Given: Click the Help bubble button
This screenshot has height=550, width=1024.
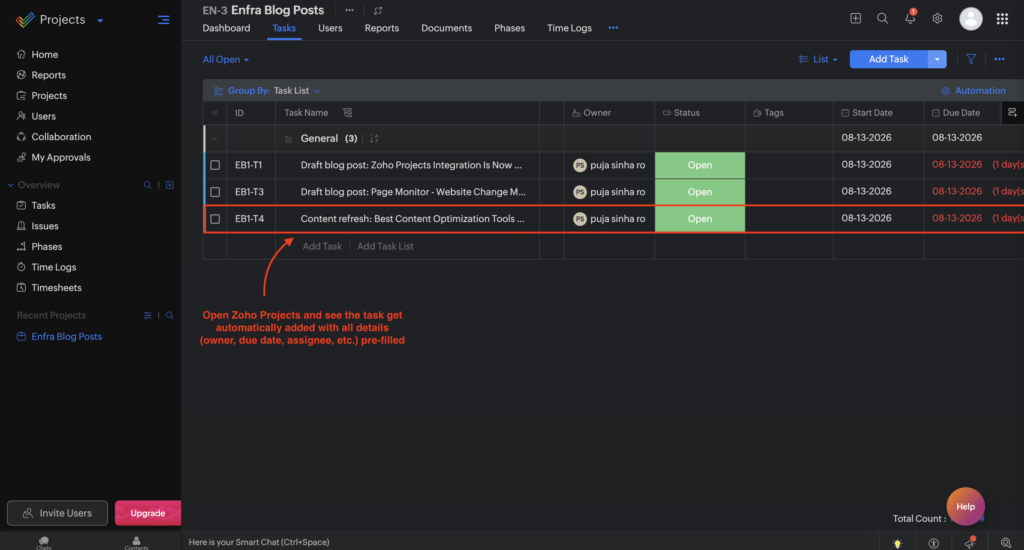Looking at the screenshot, I should [x=965, y=506].
